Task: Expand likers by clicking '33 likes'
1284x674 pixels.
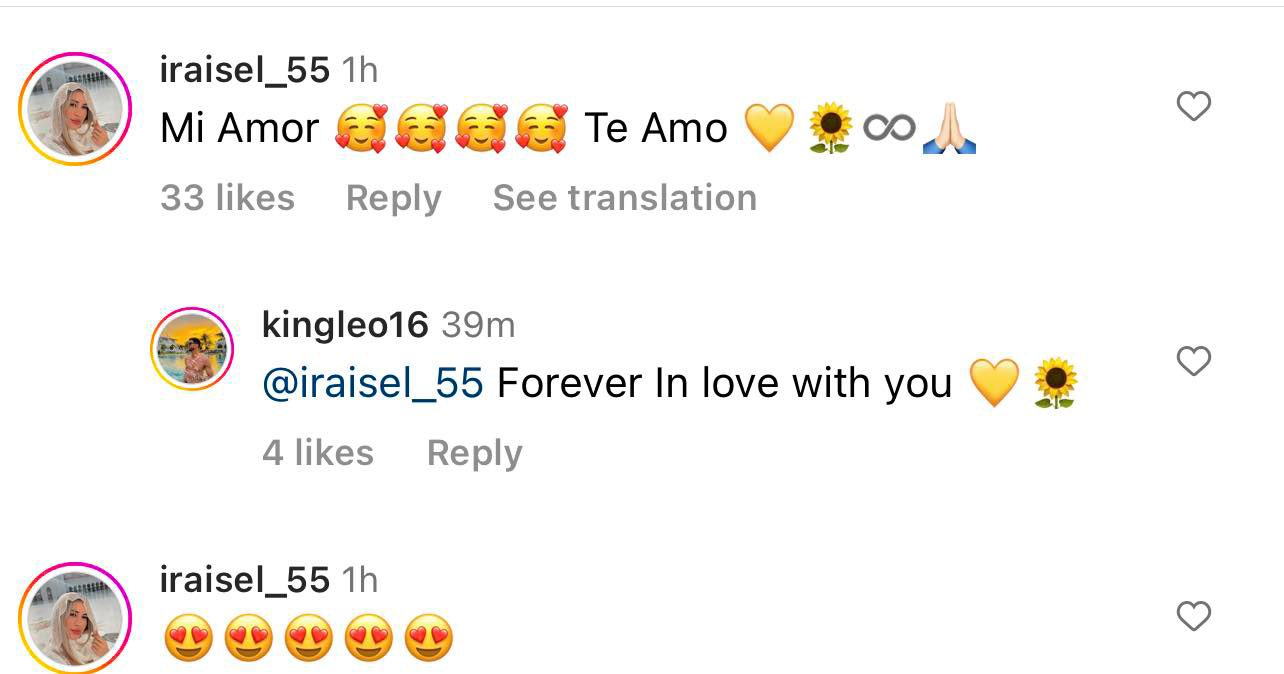Action: (229, 197)
